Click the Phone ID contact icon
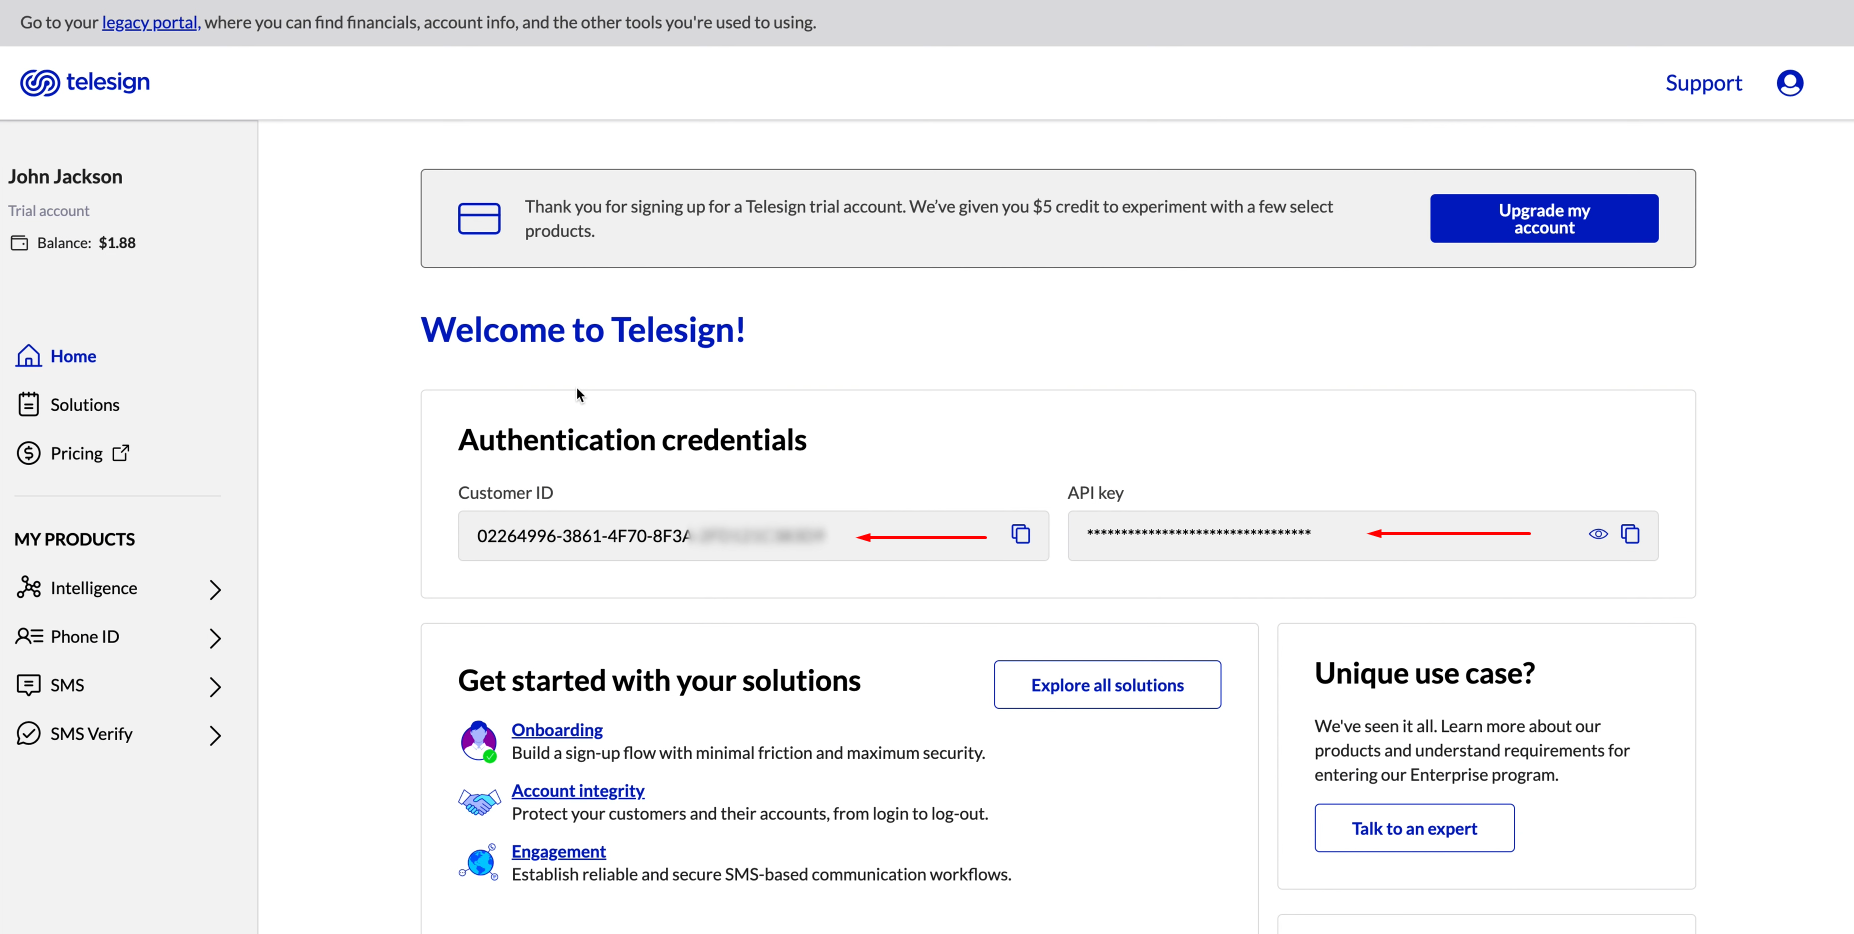The image size is (1854, 934). 29,636
